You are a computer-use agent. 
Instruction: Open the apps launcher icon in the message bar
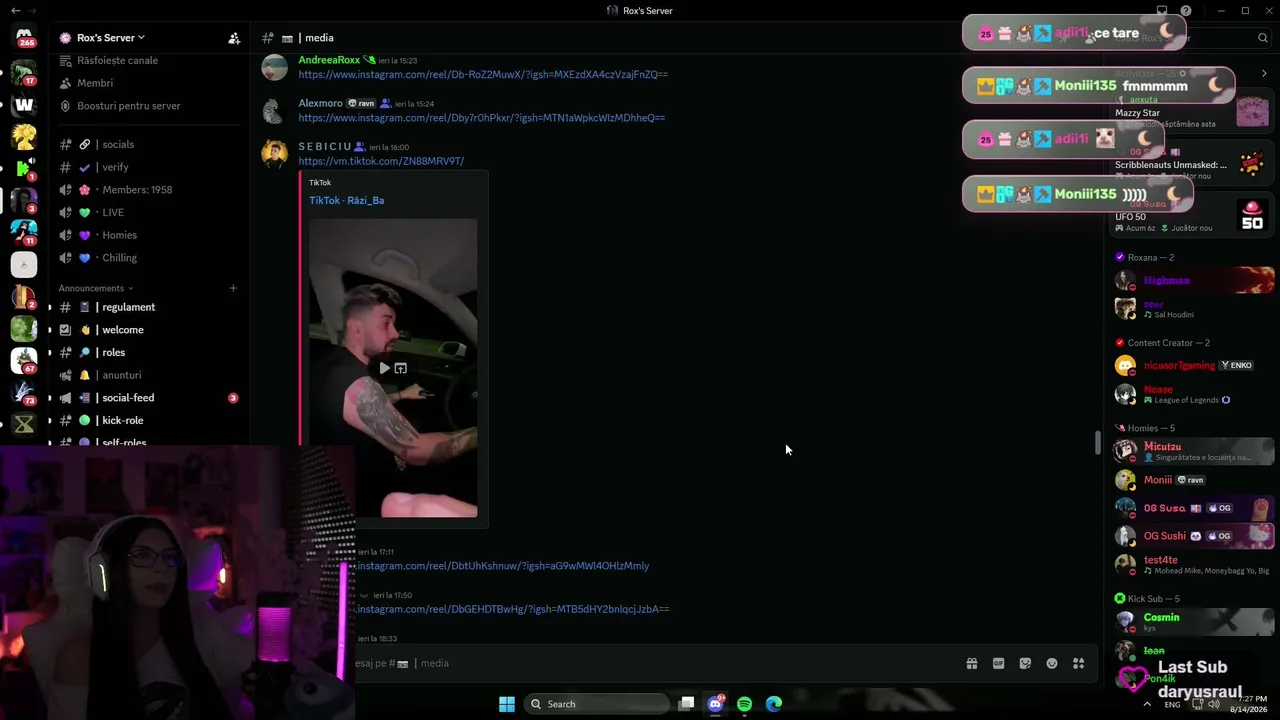[1078, 663]
